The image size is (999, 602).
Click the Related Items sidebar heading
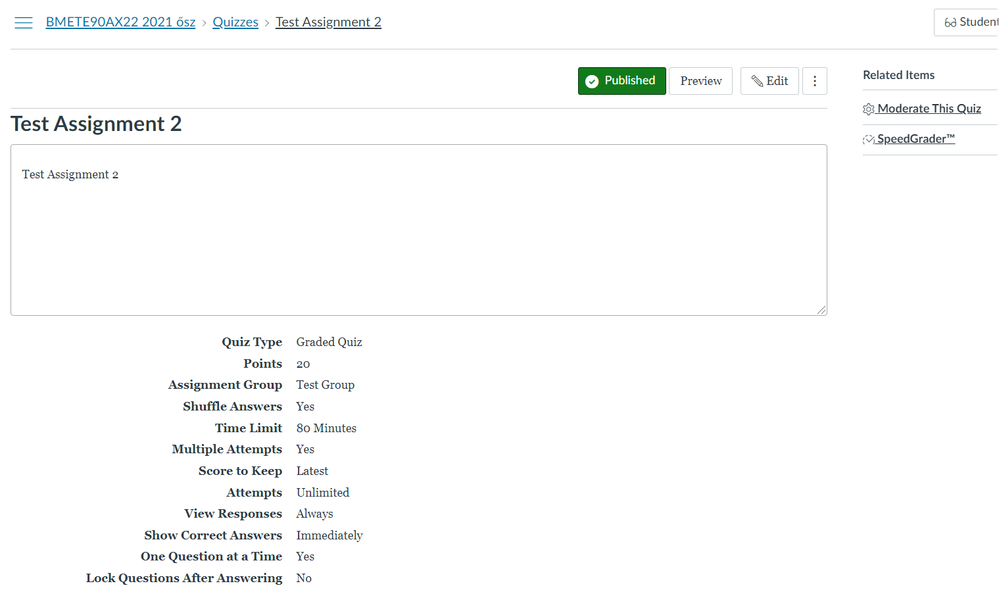click(x=898, y=75)
